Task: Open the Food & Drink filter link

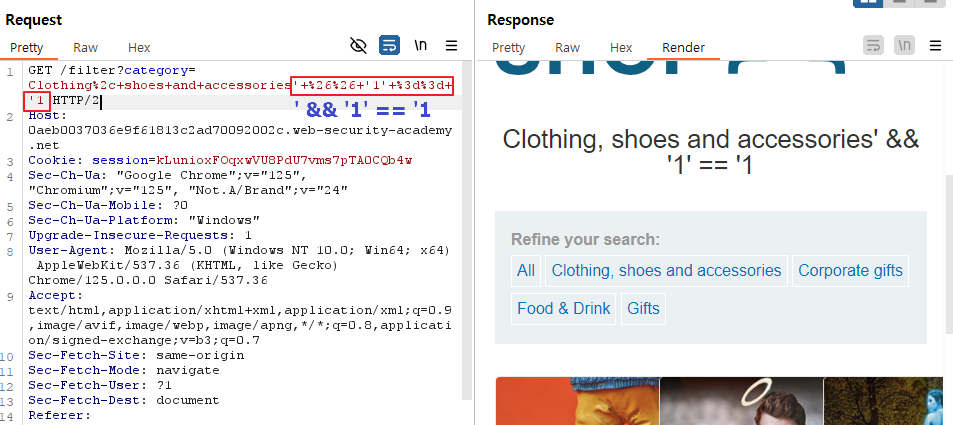Action: [x=563, y=308]
